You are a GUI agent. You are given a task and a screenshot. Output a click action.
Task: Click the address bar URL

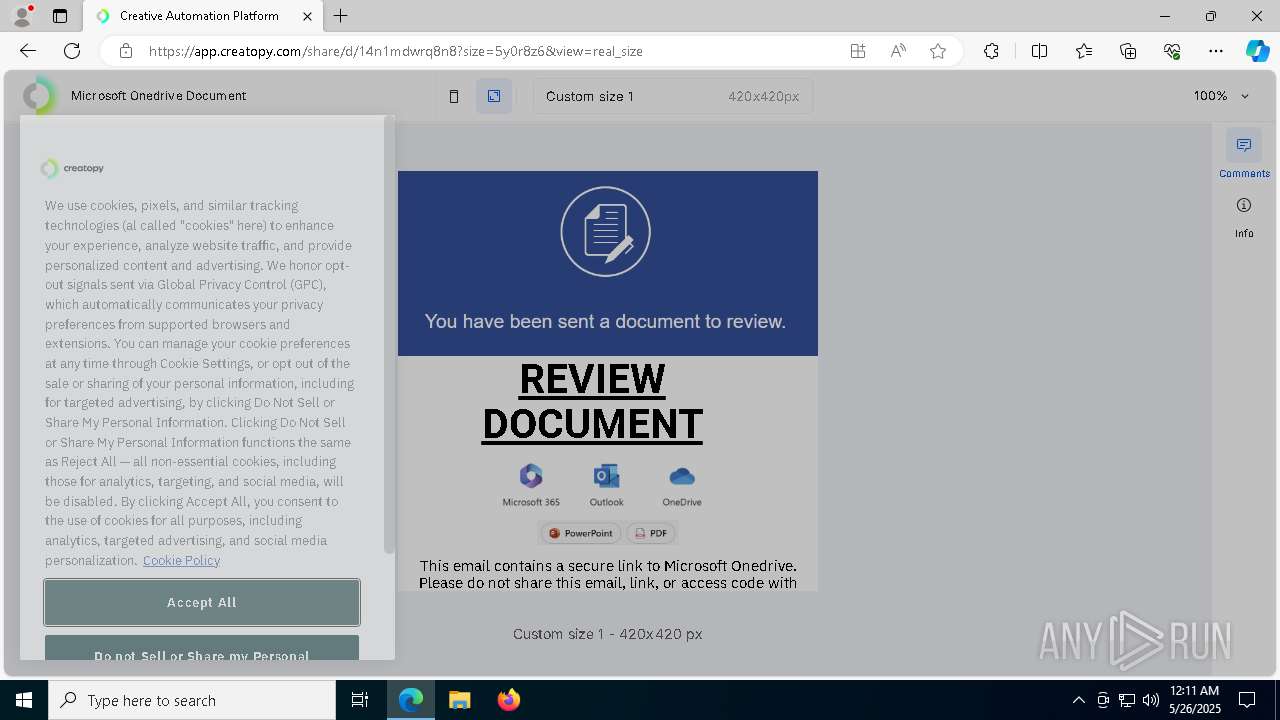click(x=396, y=51)
